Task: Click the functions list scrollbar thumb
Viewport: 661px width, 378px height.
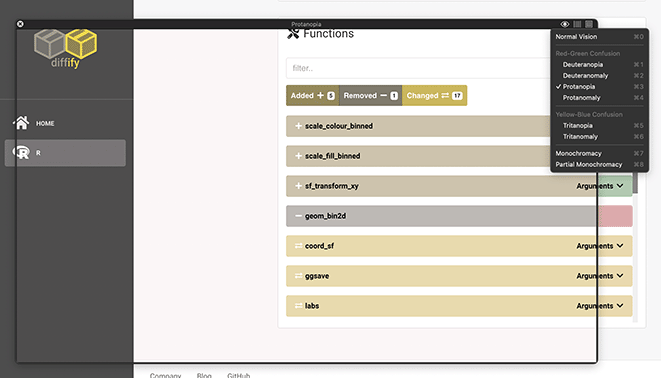Action: click(x=635, y=182)
